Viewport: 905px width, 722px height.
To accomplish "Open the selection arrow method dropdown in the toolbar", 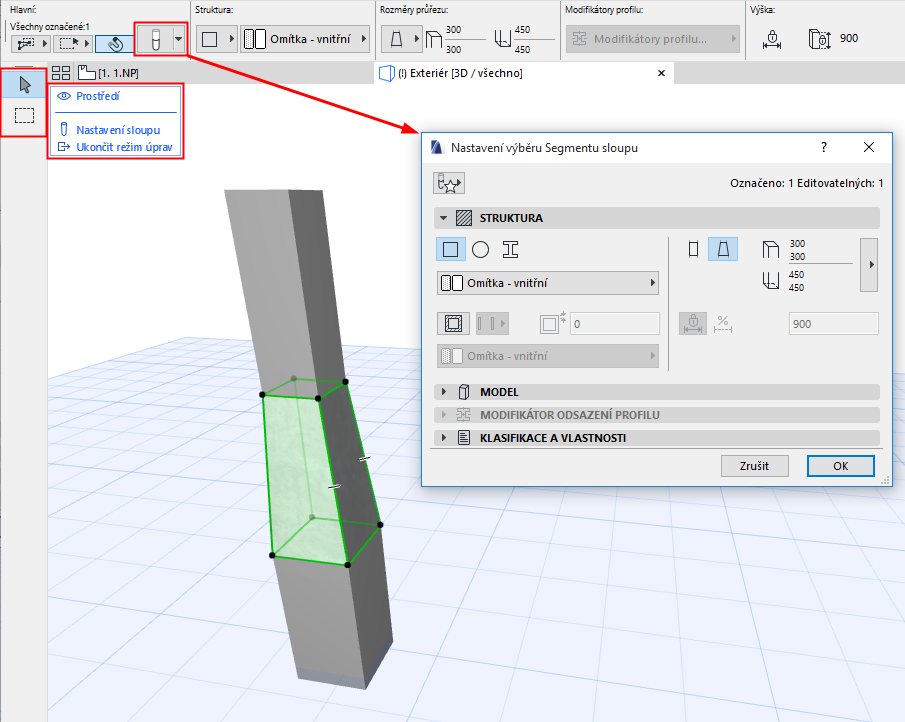I will [73, 43].
